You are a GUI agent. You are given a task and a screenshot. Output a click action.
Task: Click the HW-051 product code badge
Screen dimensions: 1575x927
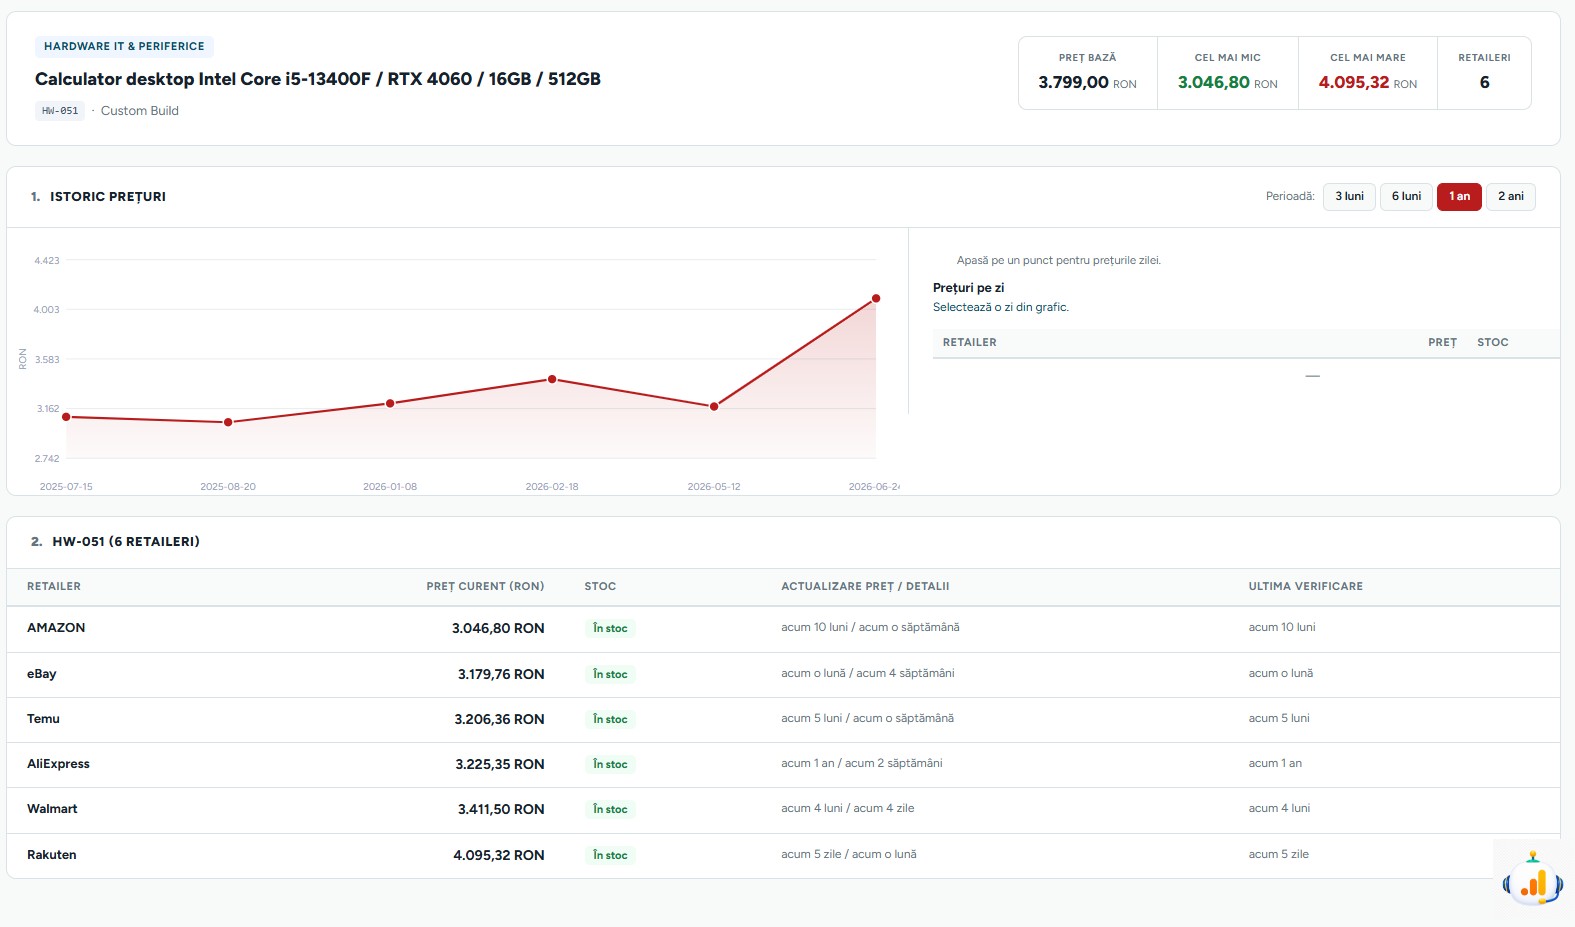(60, 111)
